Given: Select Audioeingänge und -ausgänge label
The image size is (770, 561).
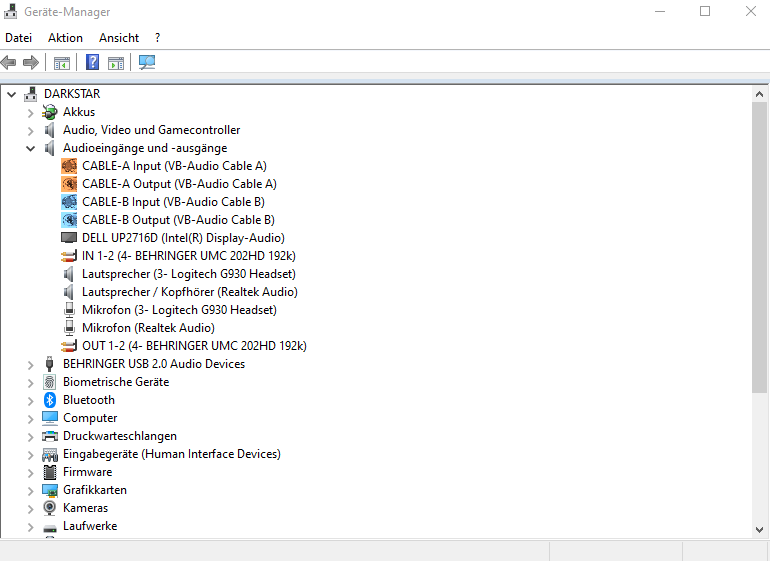Looking at the screenshot, I should [x=145, y=148].
